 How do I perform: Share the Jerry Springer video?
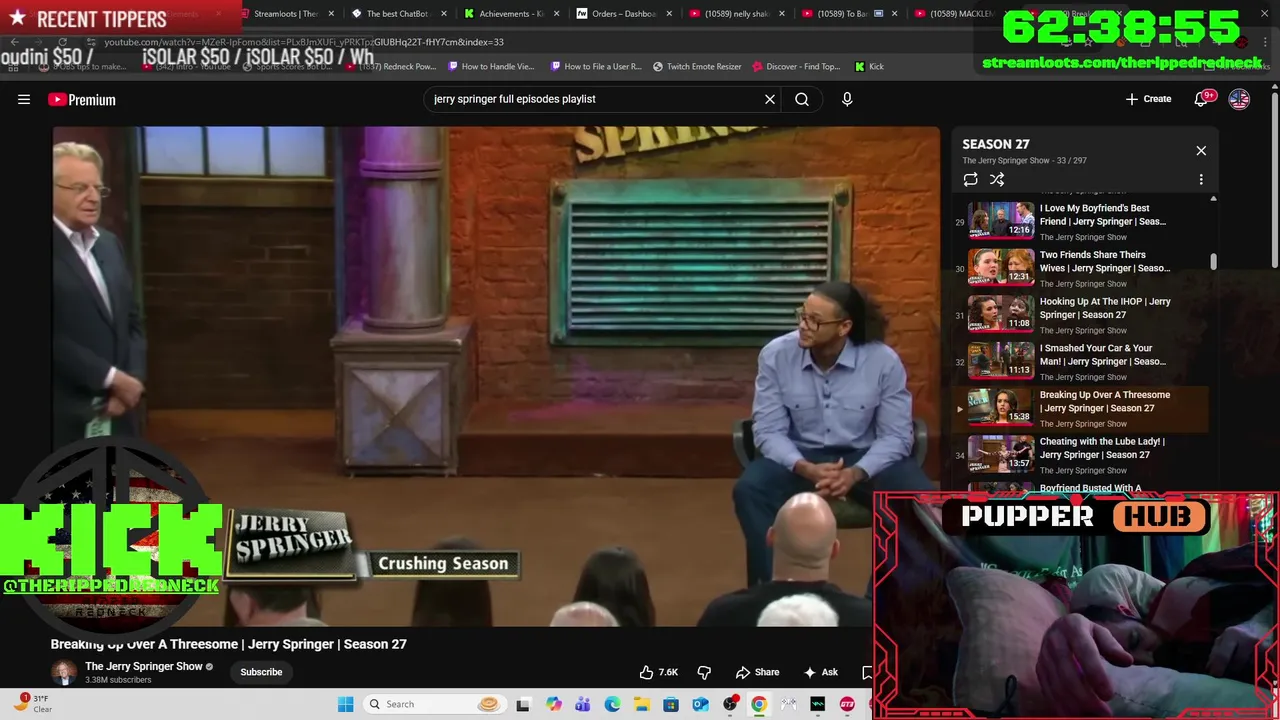pos(757,672)
